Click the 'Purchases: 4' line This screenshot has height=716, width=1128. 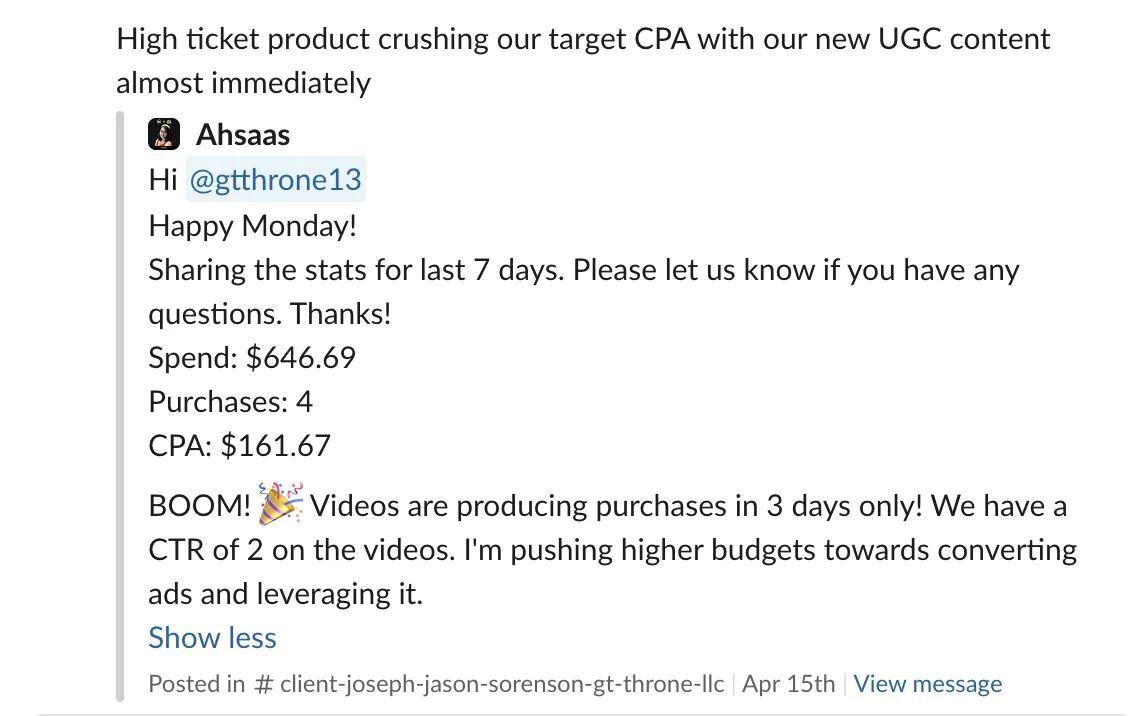tap(230, 402)
